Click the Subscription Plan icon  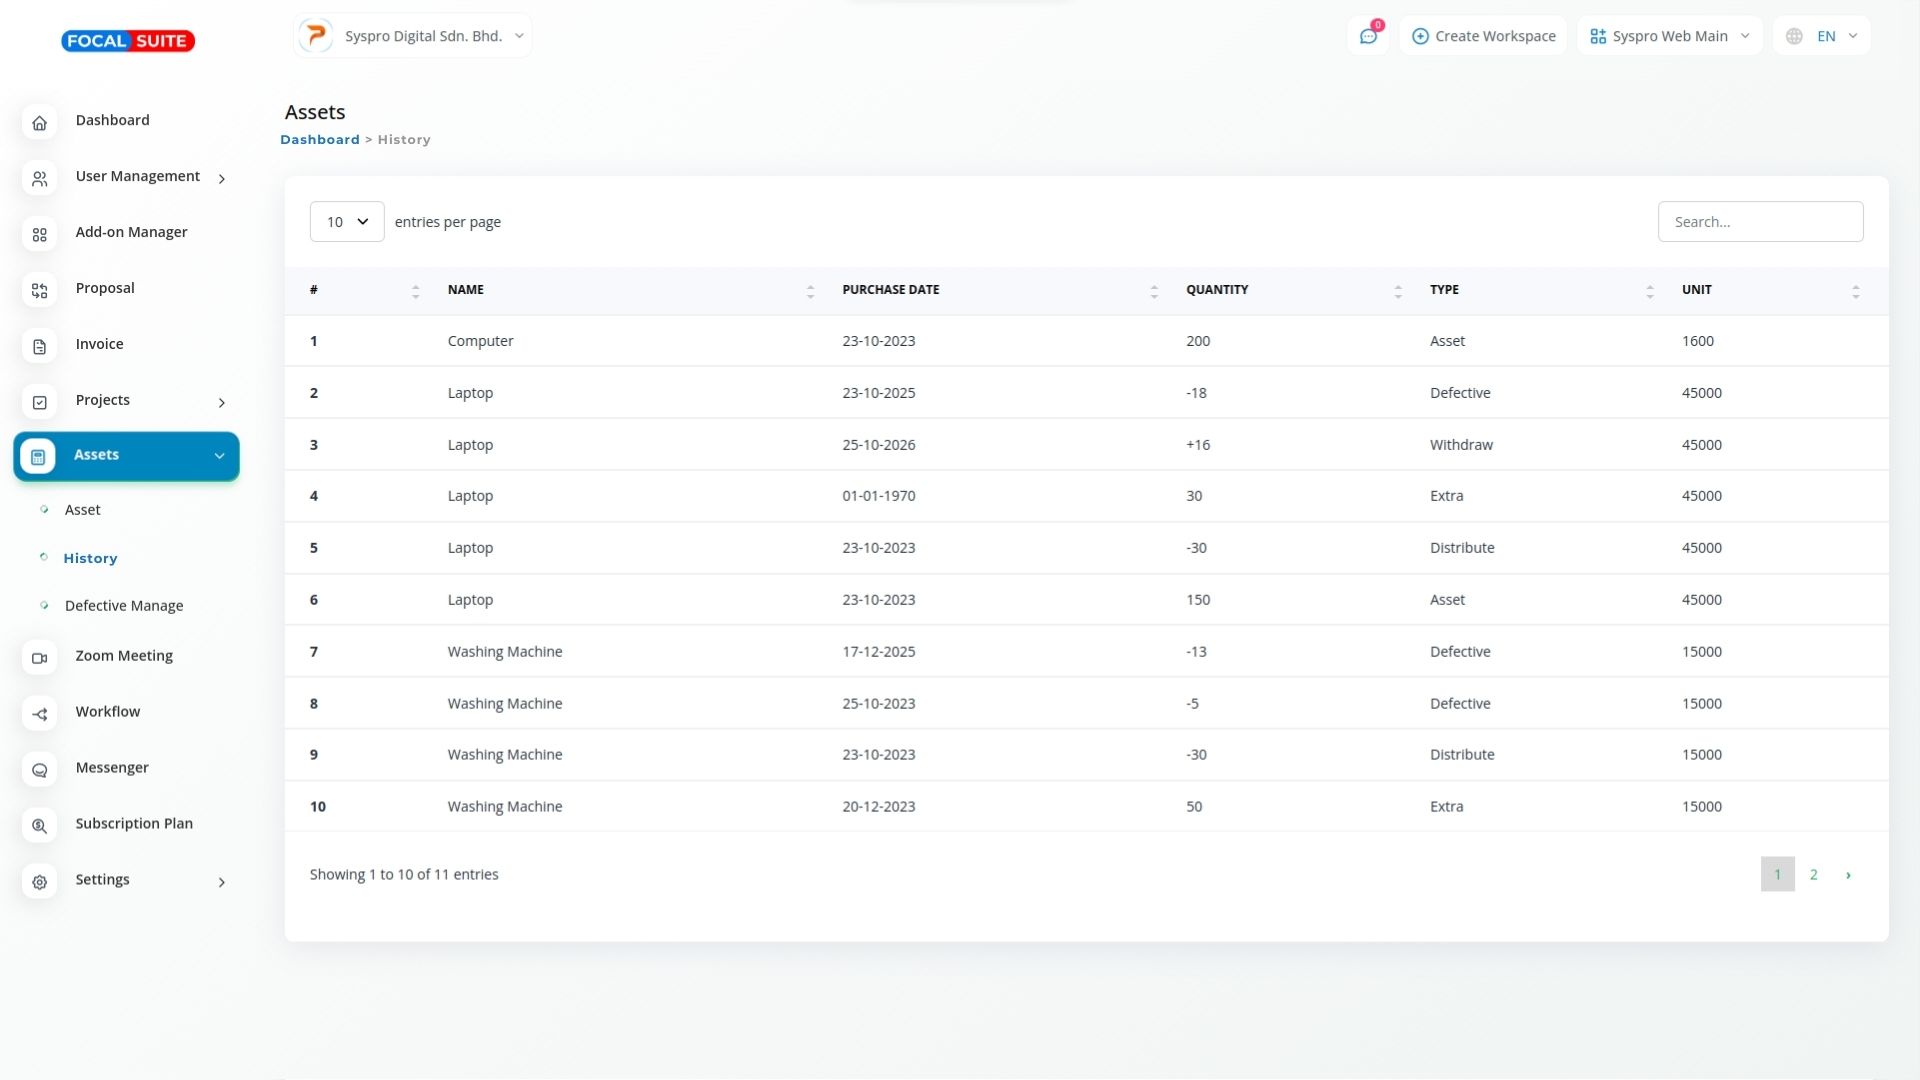coord(39,826)
